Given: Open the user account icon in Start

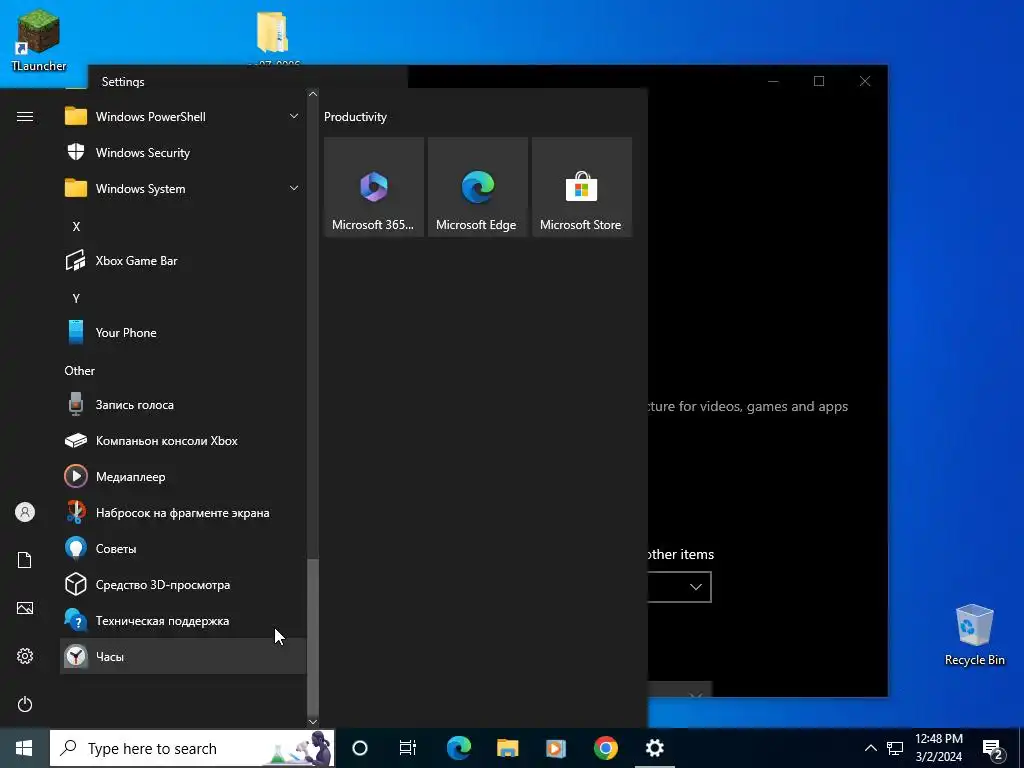Looking at the screenshot, I should (x=25, y=512).
